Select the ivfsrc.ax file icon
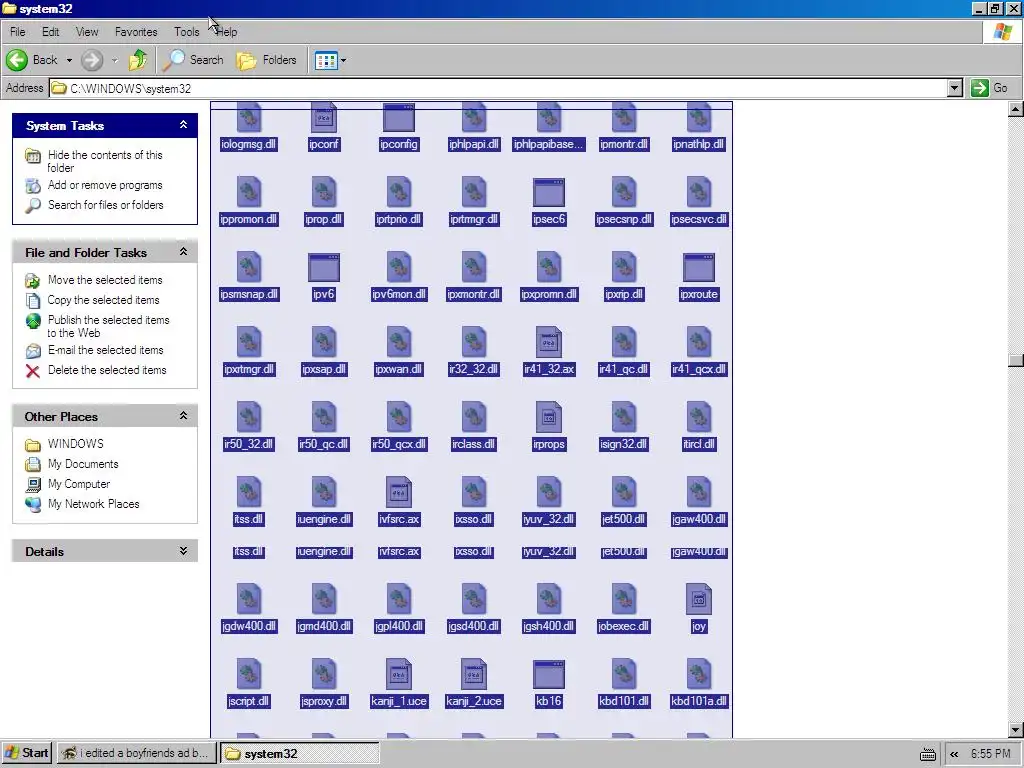The image size is (1024, 768). [x=398, y=492]
